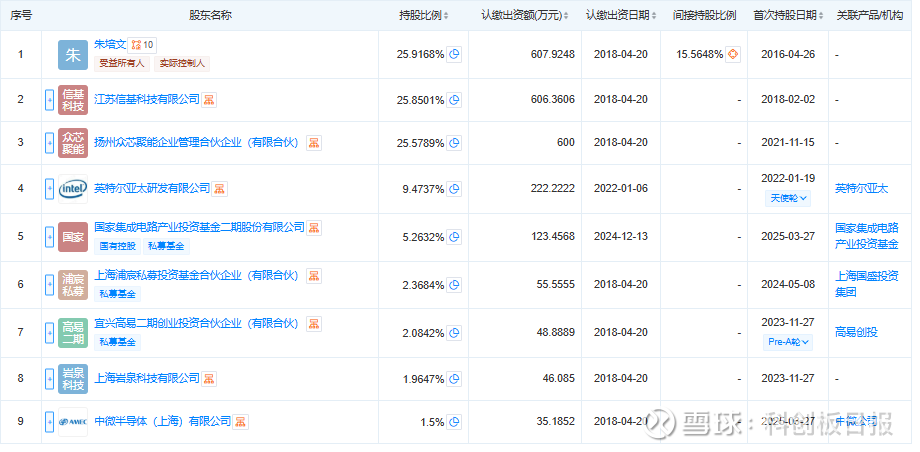Expand row 2 江苏信基科技 shareholder details
This screenshot has width=920, height=452.
click(50, 100)
